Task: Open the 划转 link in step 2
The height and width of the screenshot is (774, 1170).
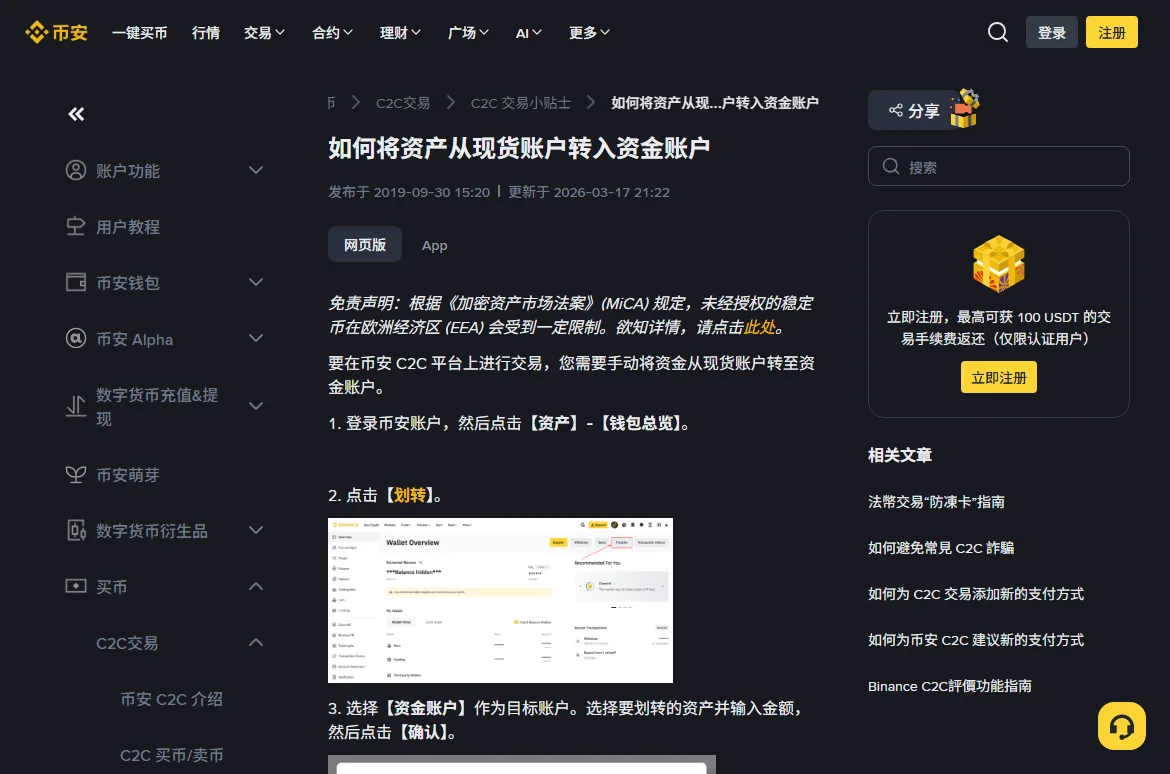Action: (x=410, y=495)
